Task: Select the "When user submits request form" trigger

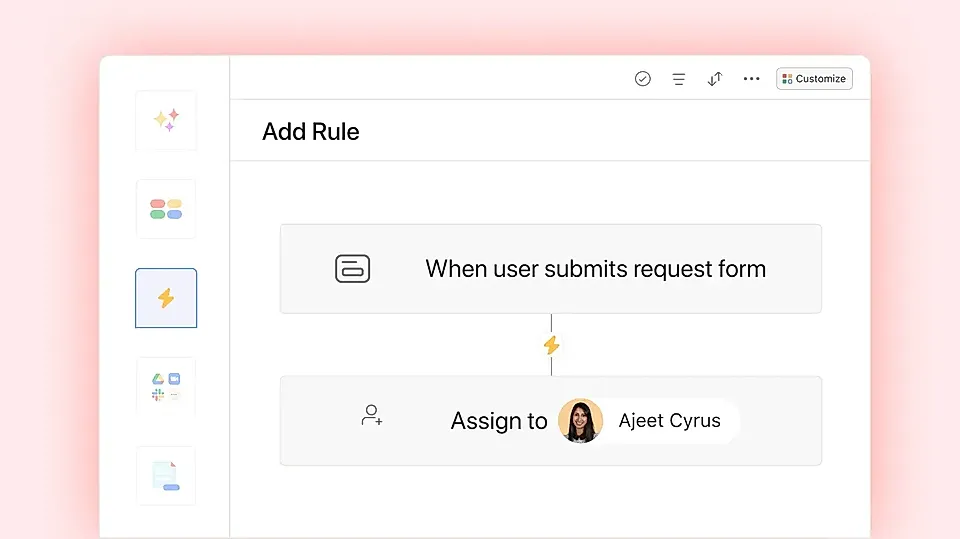Action: click(550, 269)
